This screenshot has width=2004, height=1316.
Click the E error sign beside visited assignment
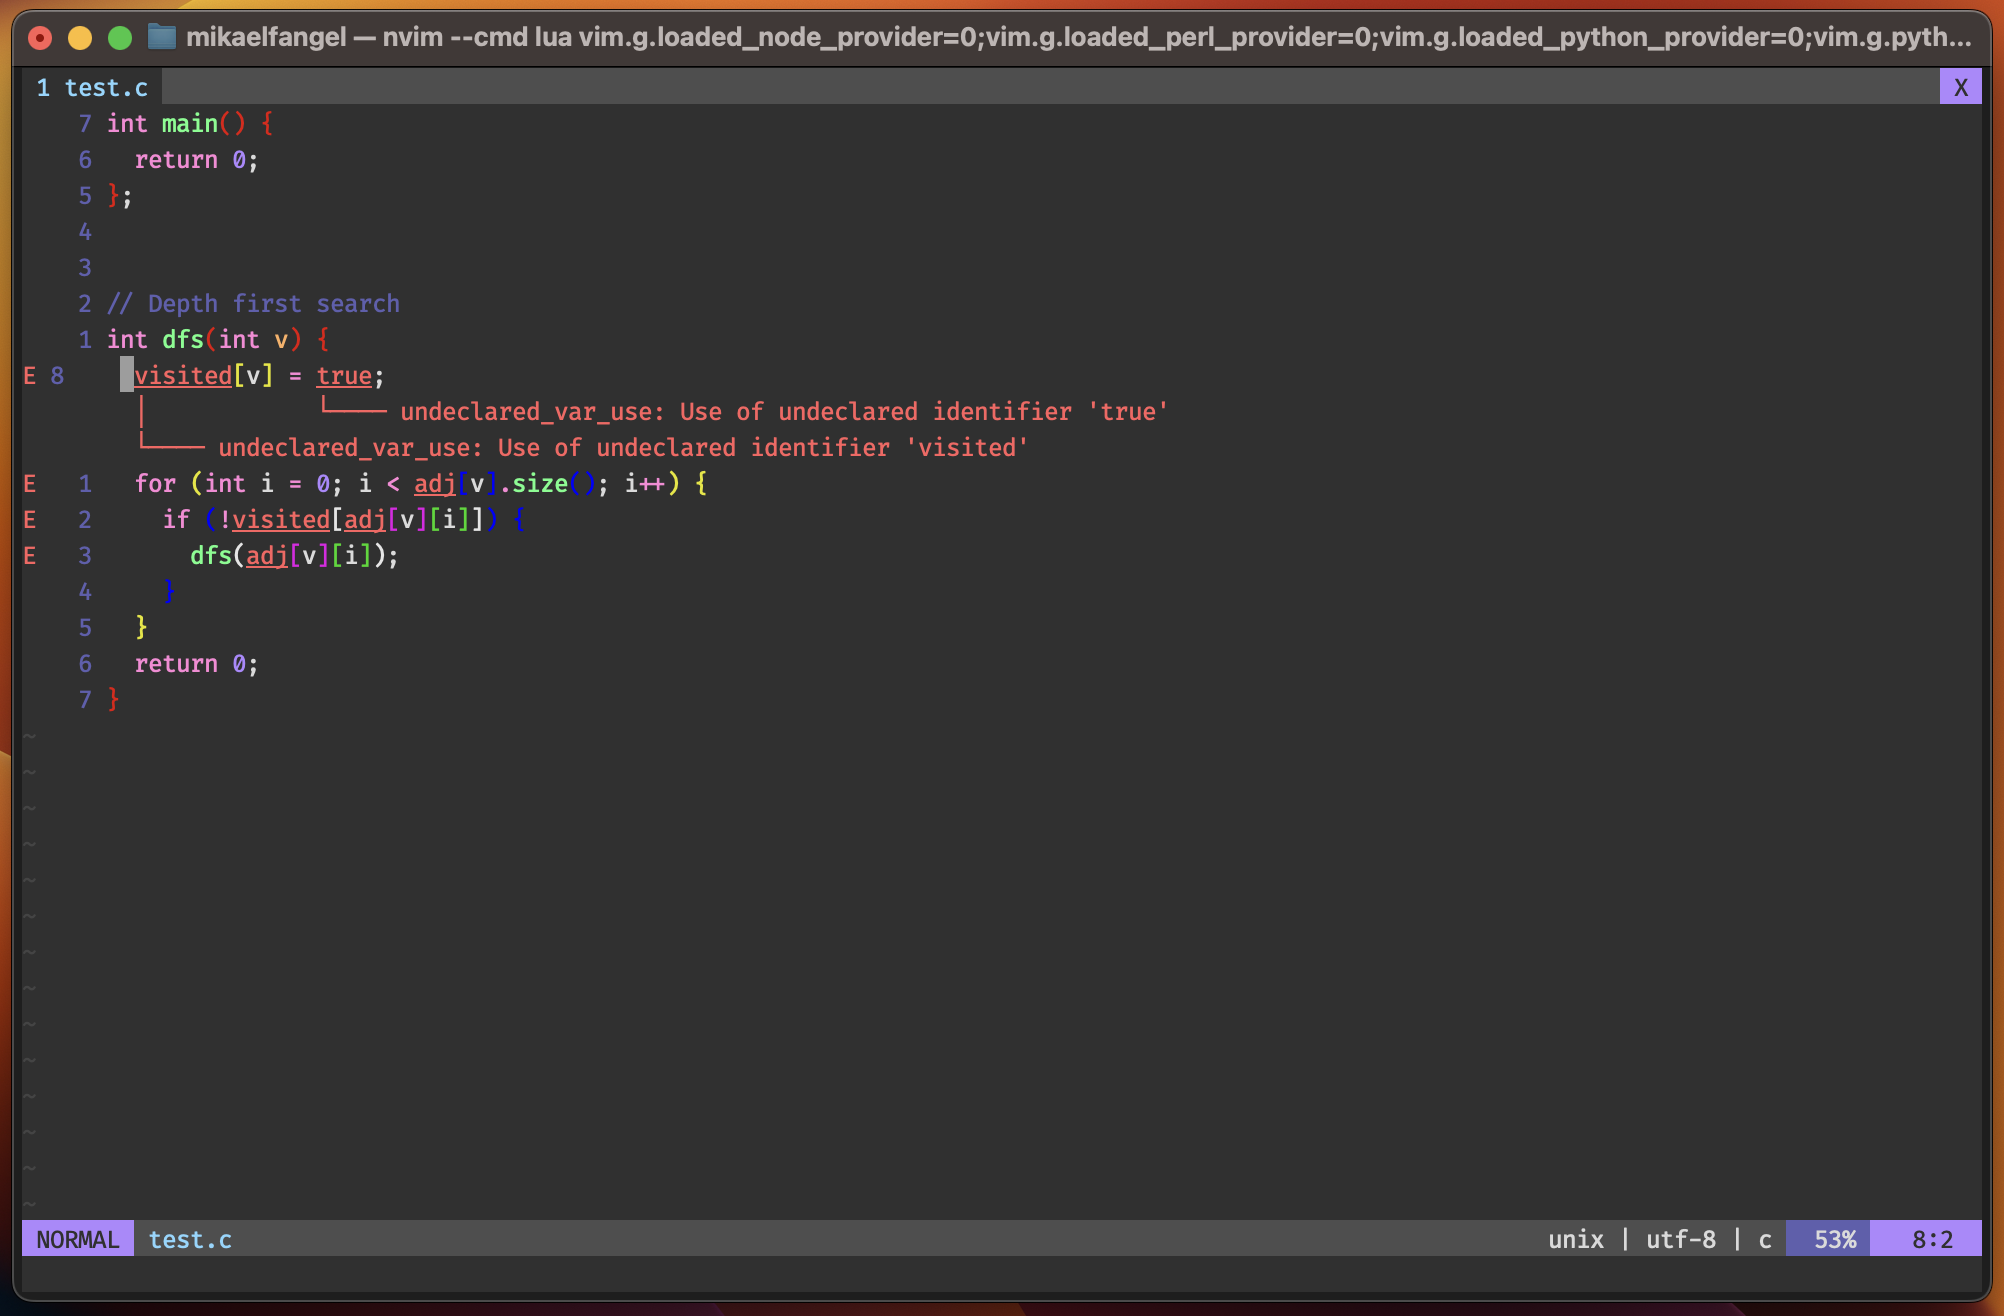(x=29, y=375)
